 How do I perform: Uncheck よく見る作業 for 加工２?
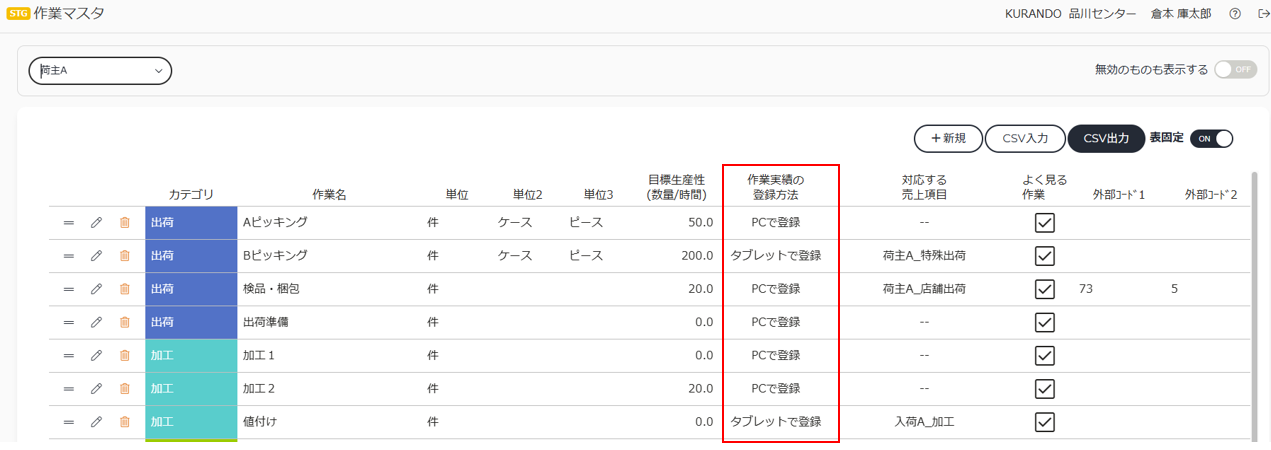1045,388
